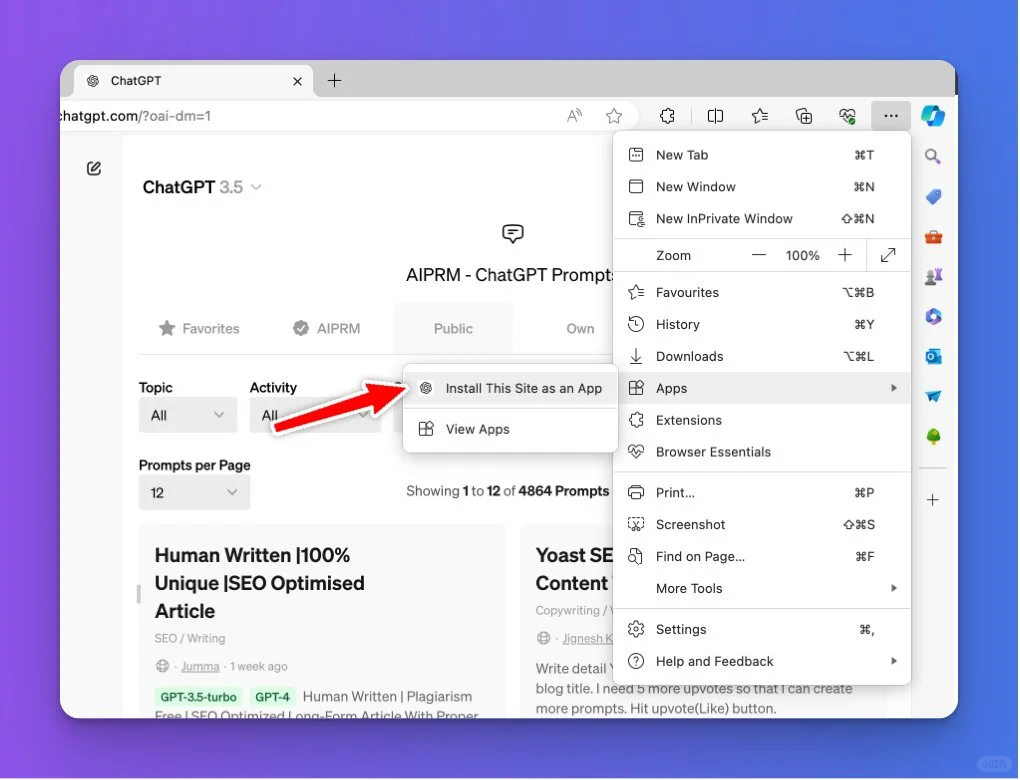Zoom in with the plus button
Screen dimensions: 1020x780
coord(844,256)
